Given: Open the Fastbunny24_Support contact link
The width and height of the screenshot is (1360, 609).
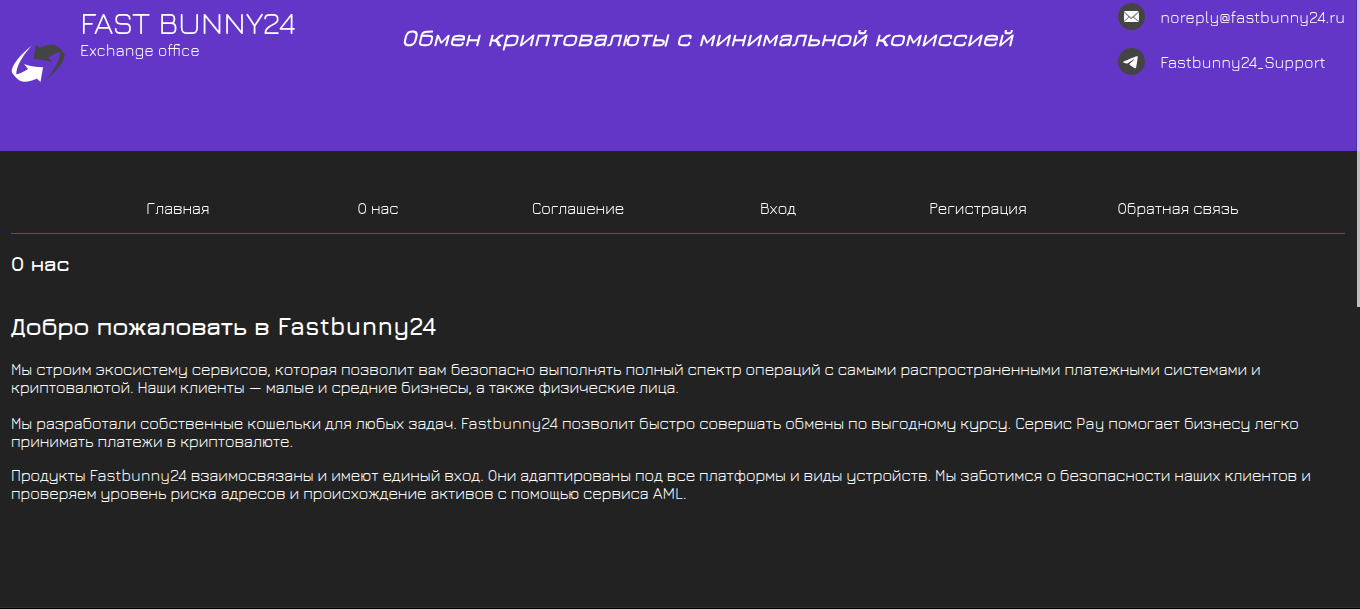Looking at the screenshot, I should click(1242, 62).
